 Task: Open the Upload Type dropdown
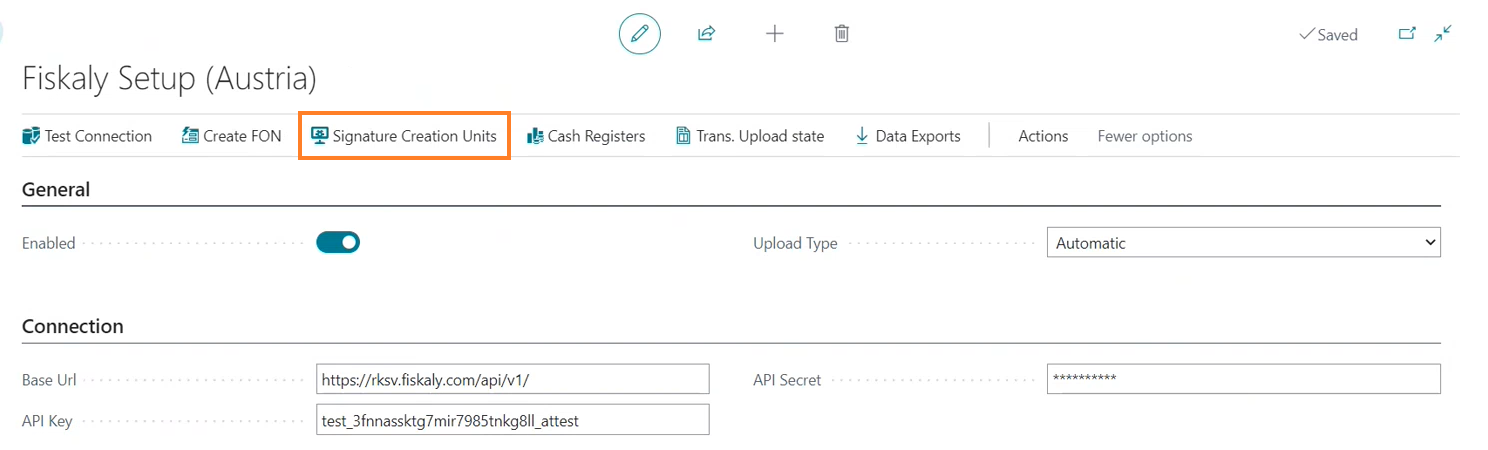(1243, 243)
